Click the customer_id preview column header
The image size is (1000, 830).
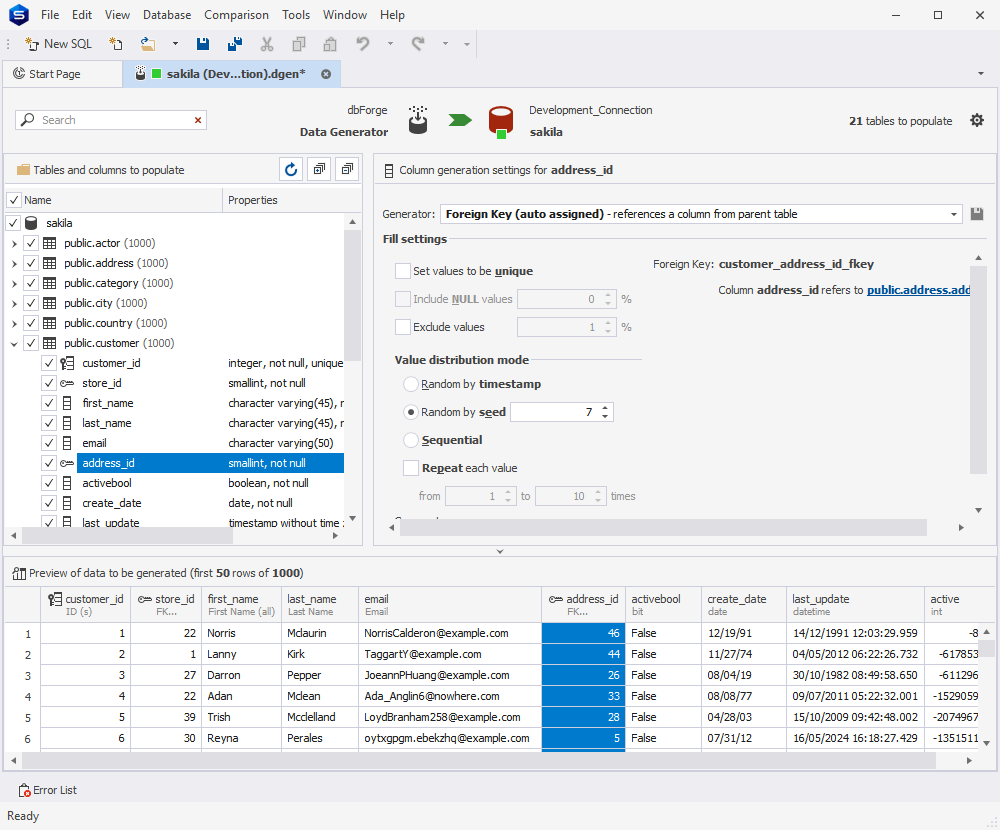coord(86,605)
